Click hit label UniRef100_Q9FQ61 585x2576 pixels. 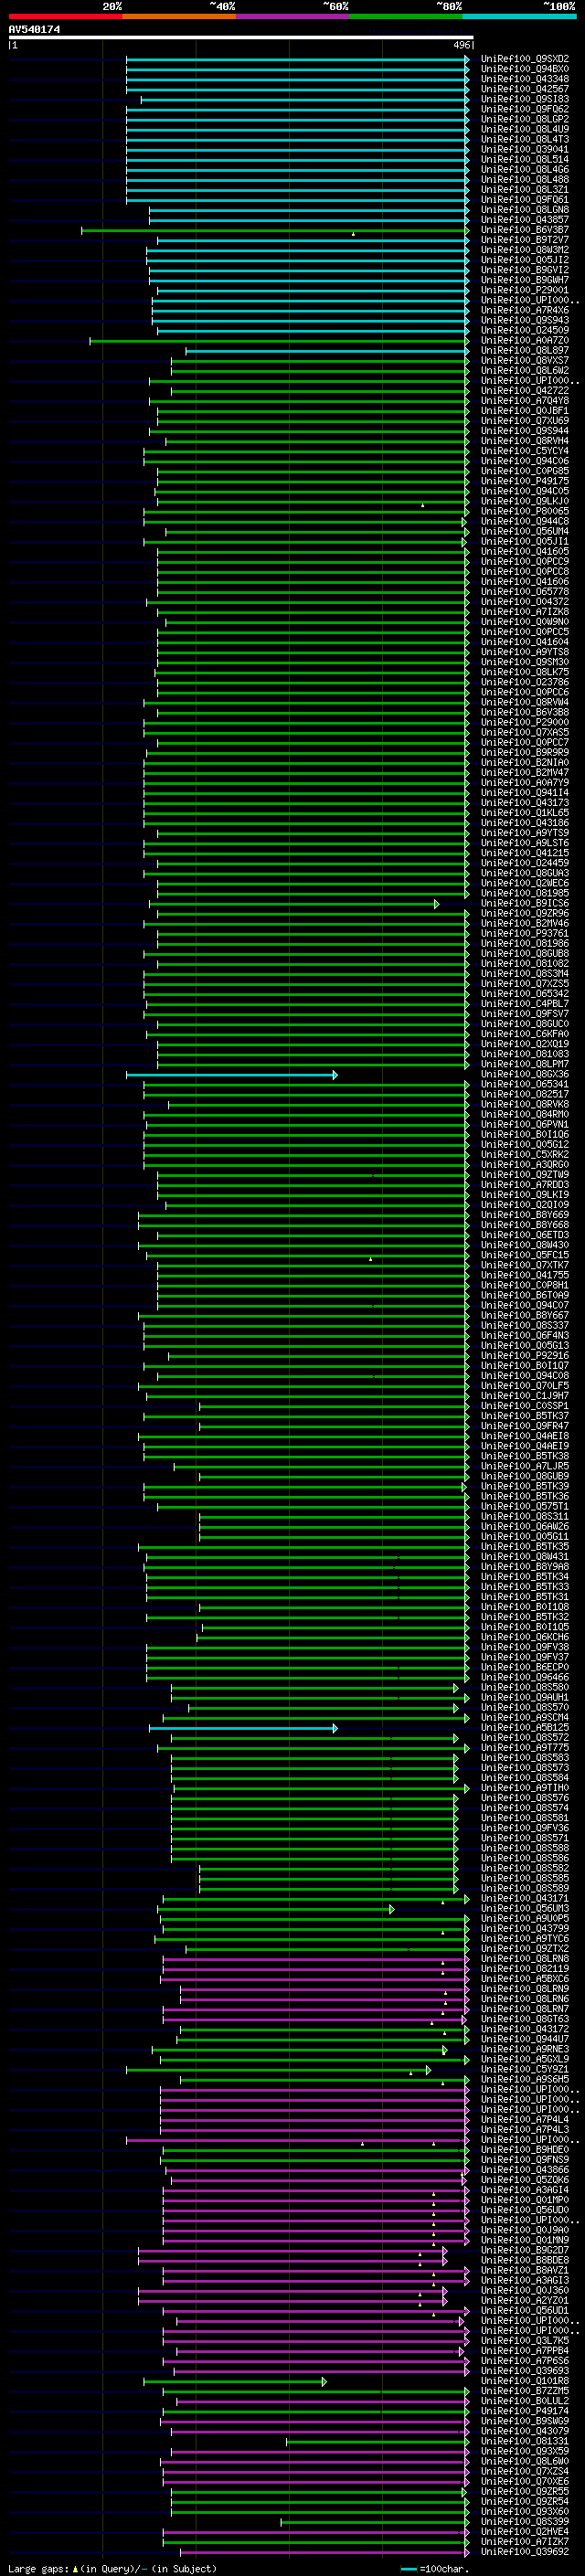tap(525, 200)
